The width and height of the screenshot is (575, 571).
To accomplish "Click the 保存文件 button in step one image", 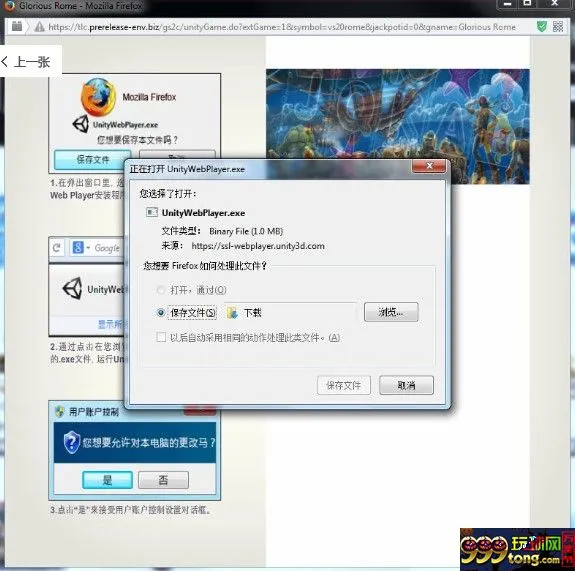I will click(92, 160).
